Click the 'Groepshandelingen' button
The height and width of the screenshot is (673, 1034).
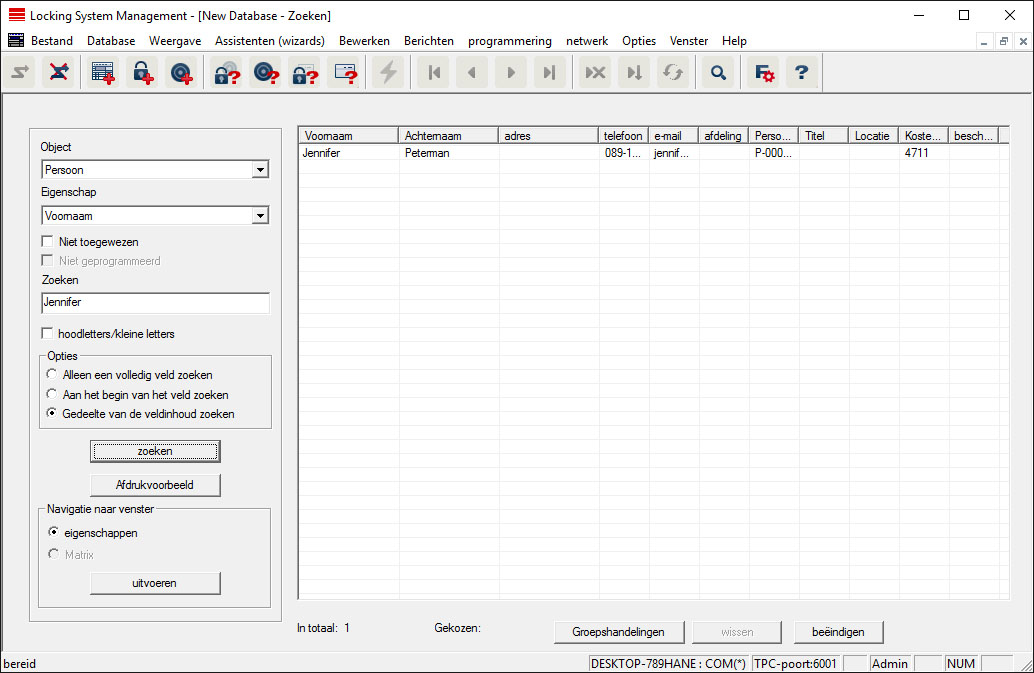pyautogui.click(x=619, y=632)
